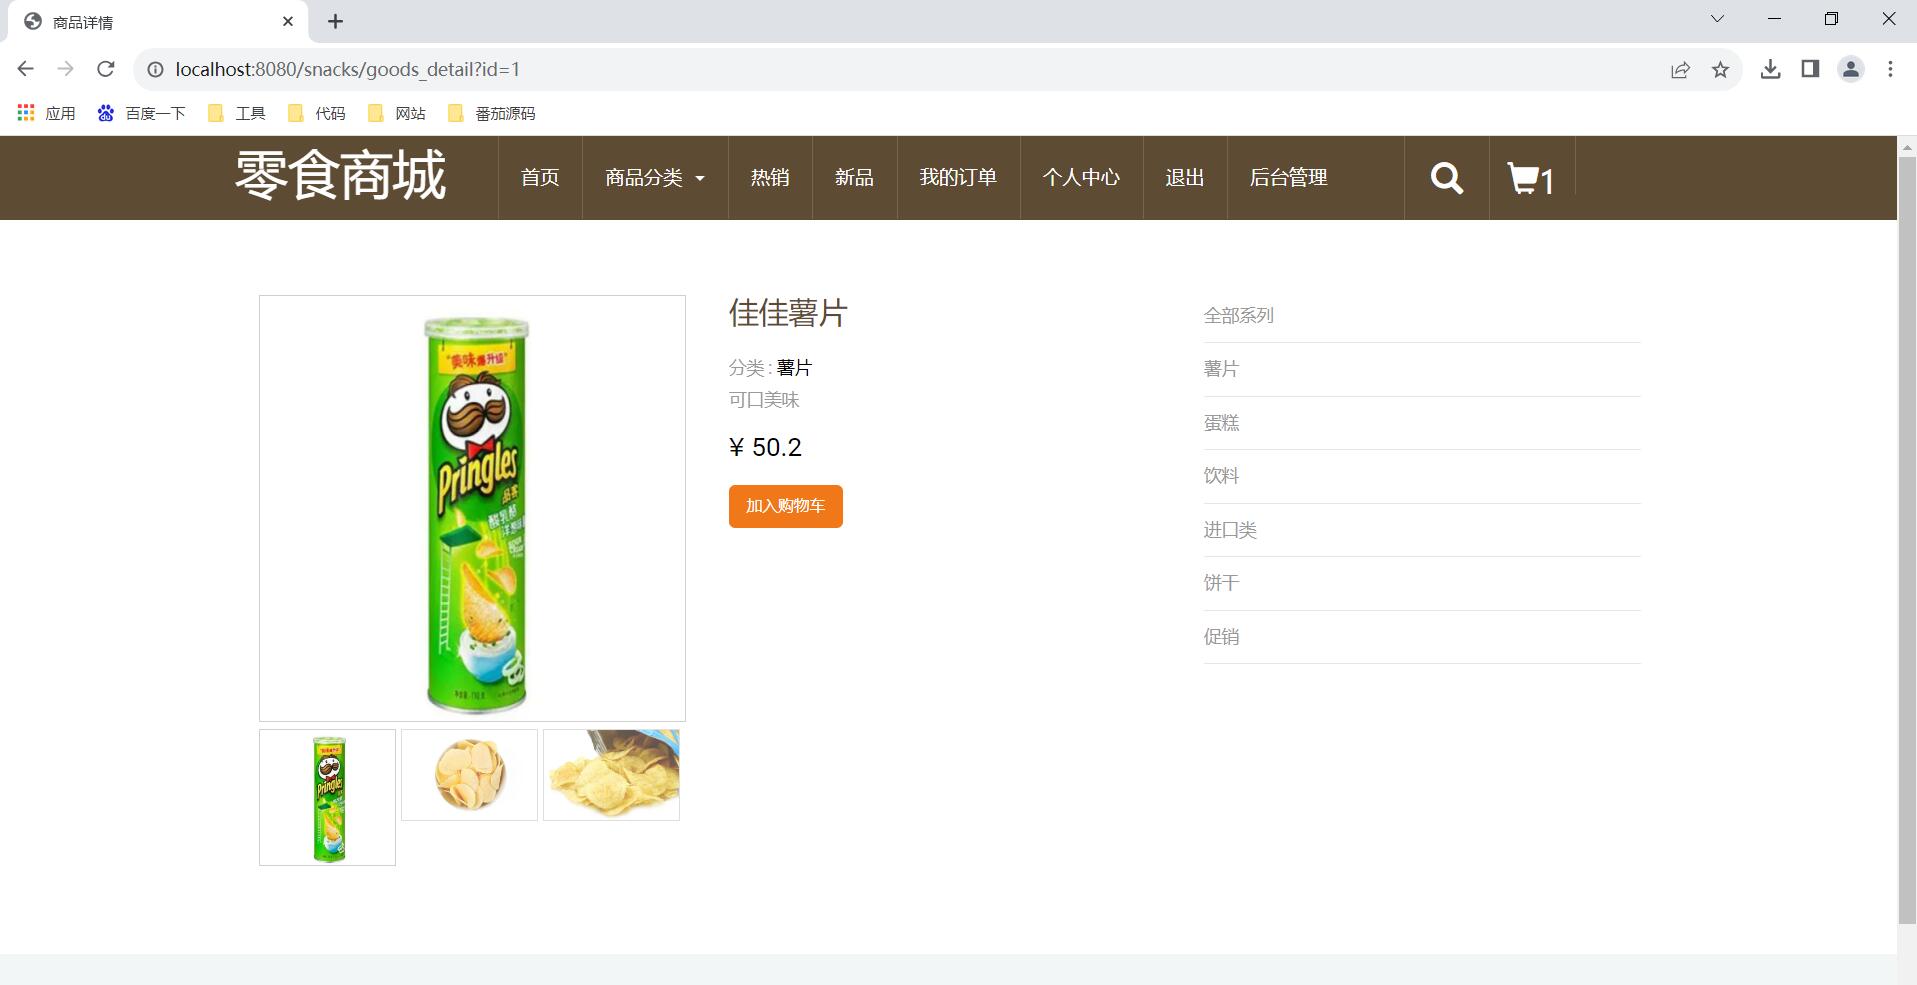Click the chips bag thumbnail
This screenshot has width=1917, height=985.
pos(611,775)
